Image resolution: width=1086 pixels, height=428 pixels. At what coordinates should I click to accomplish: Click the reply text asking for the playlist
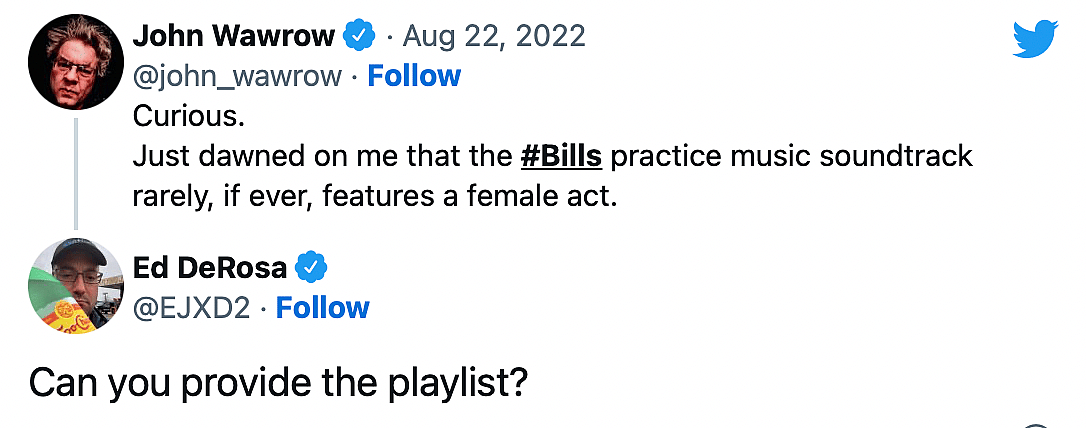pos(277,384)
